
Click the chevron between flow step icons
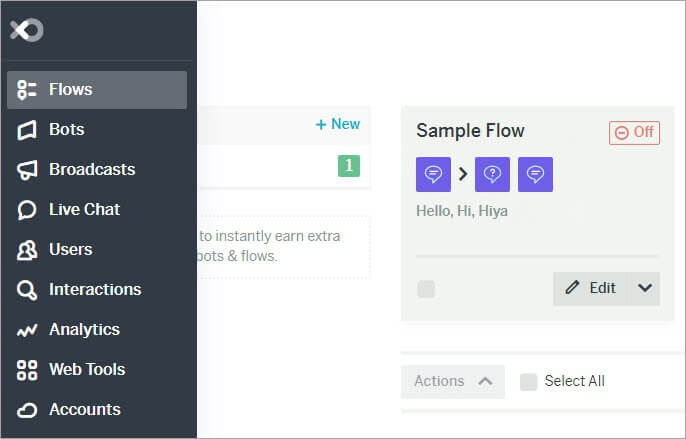(462, 174)
